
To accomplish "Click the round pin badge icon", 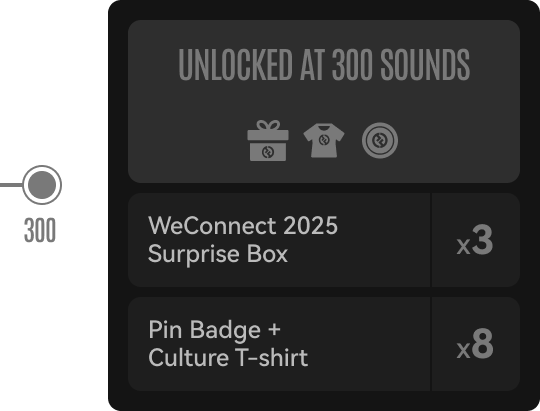I will (x=380, y=141).
